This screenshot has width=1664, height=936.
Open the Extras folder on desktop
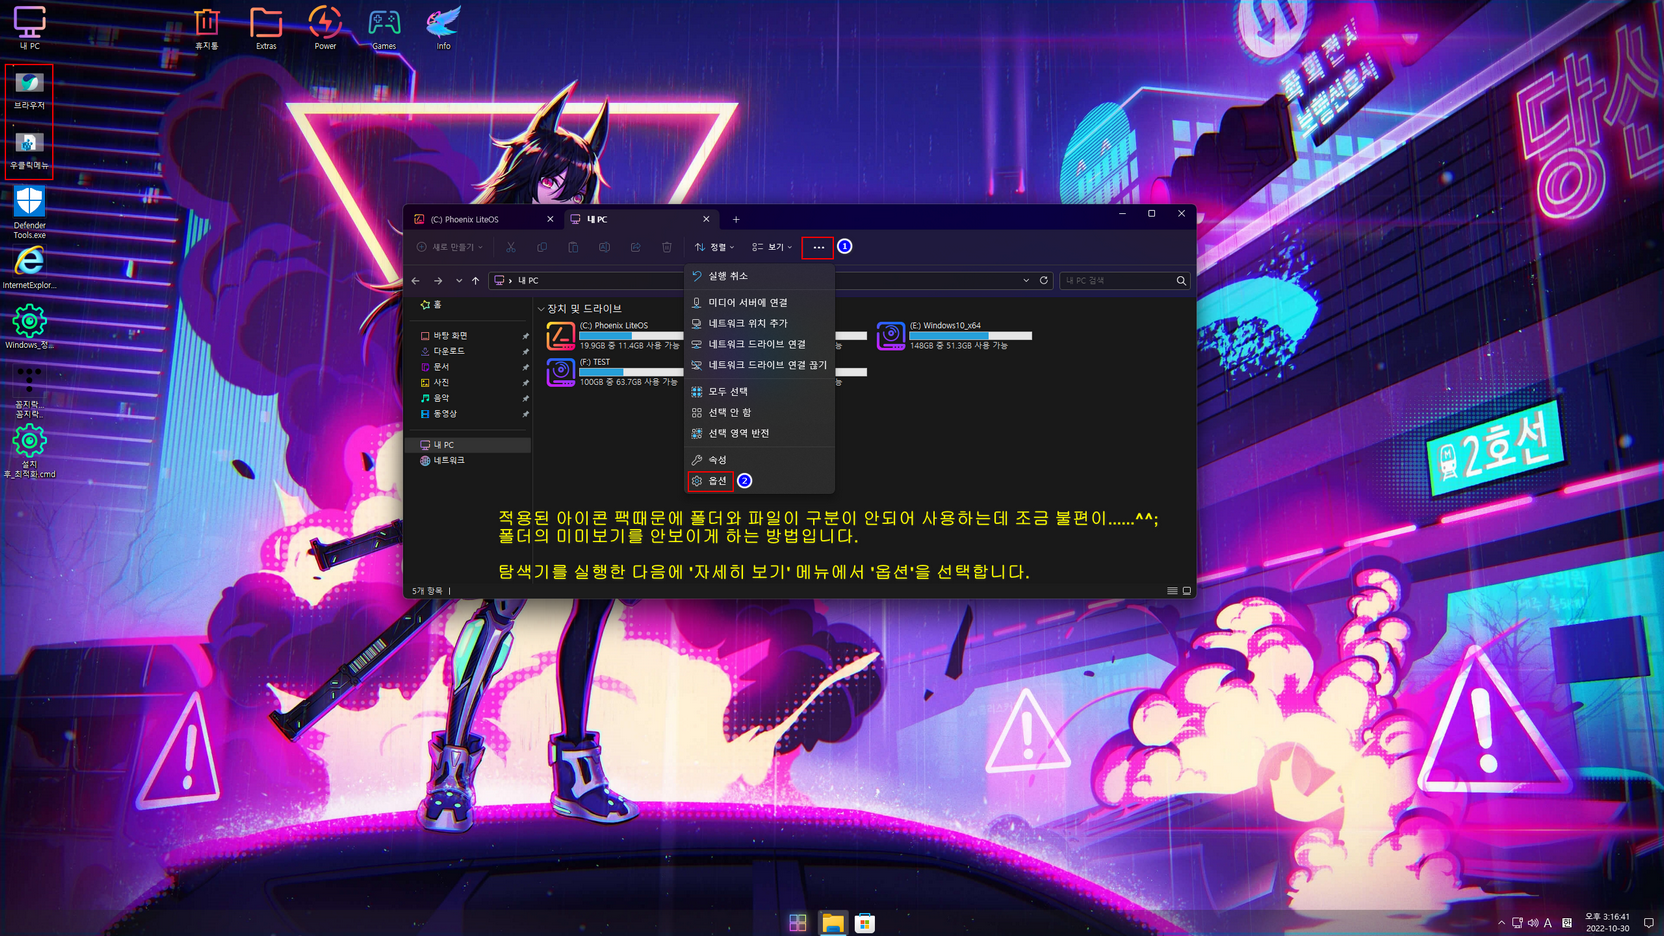coord(266,27)
